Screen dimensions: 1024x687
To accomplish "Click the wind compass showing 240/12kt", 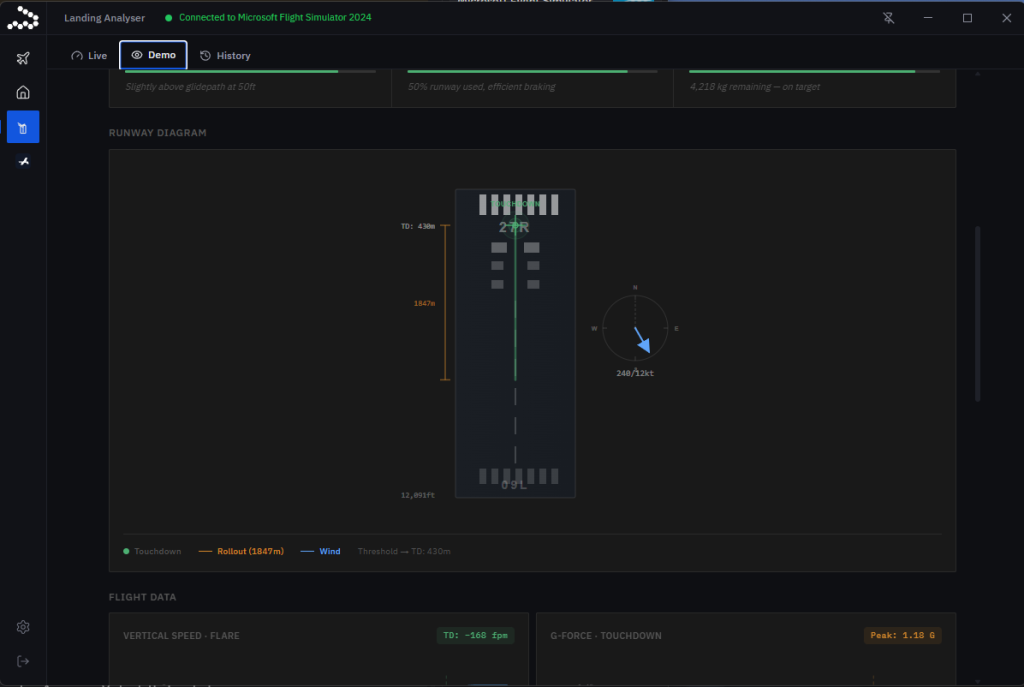I will coord(635,328).
